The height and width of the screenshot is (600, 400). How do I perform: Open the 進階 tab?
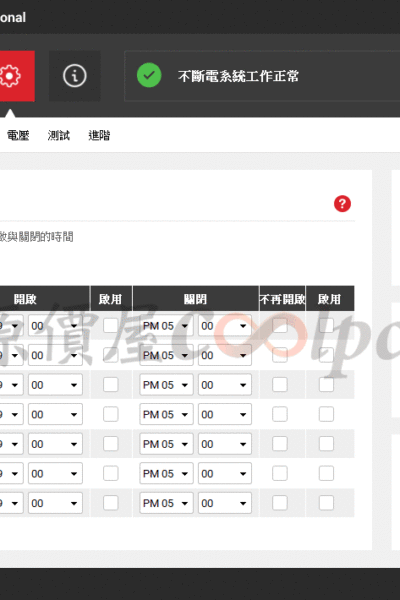click(99, 135)
